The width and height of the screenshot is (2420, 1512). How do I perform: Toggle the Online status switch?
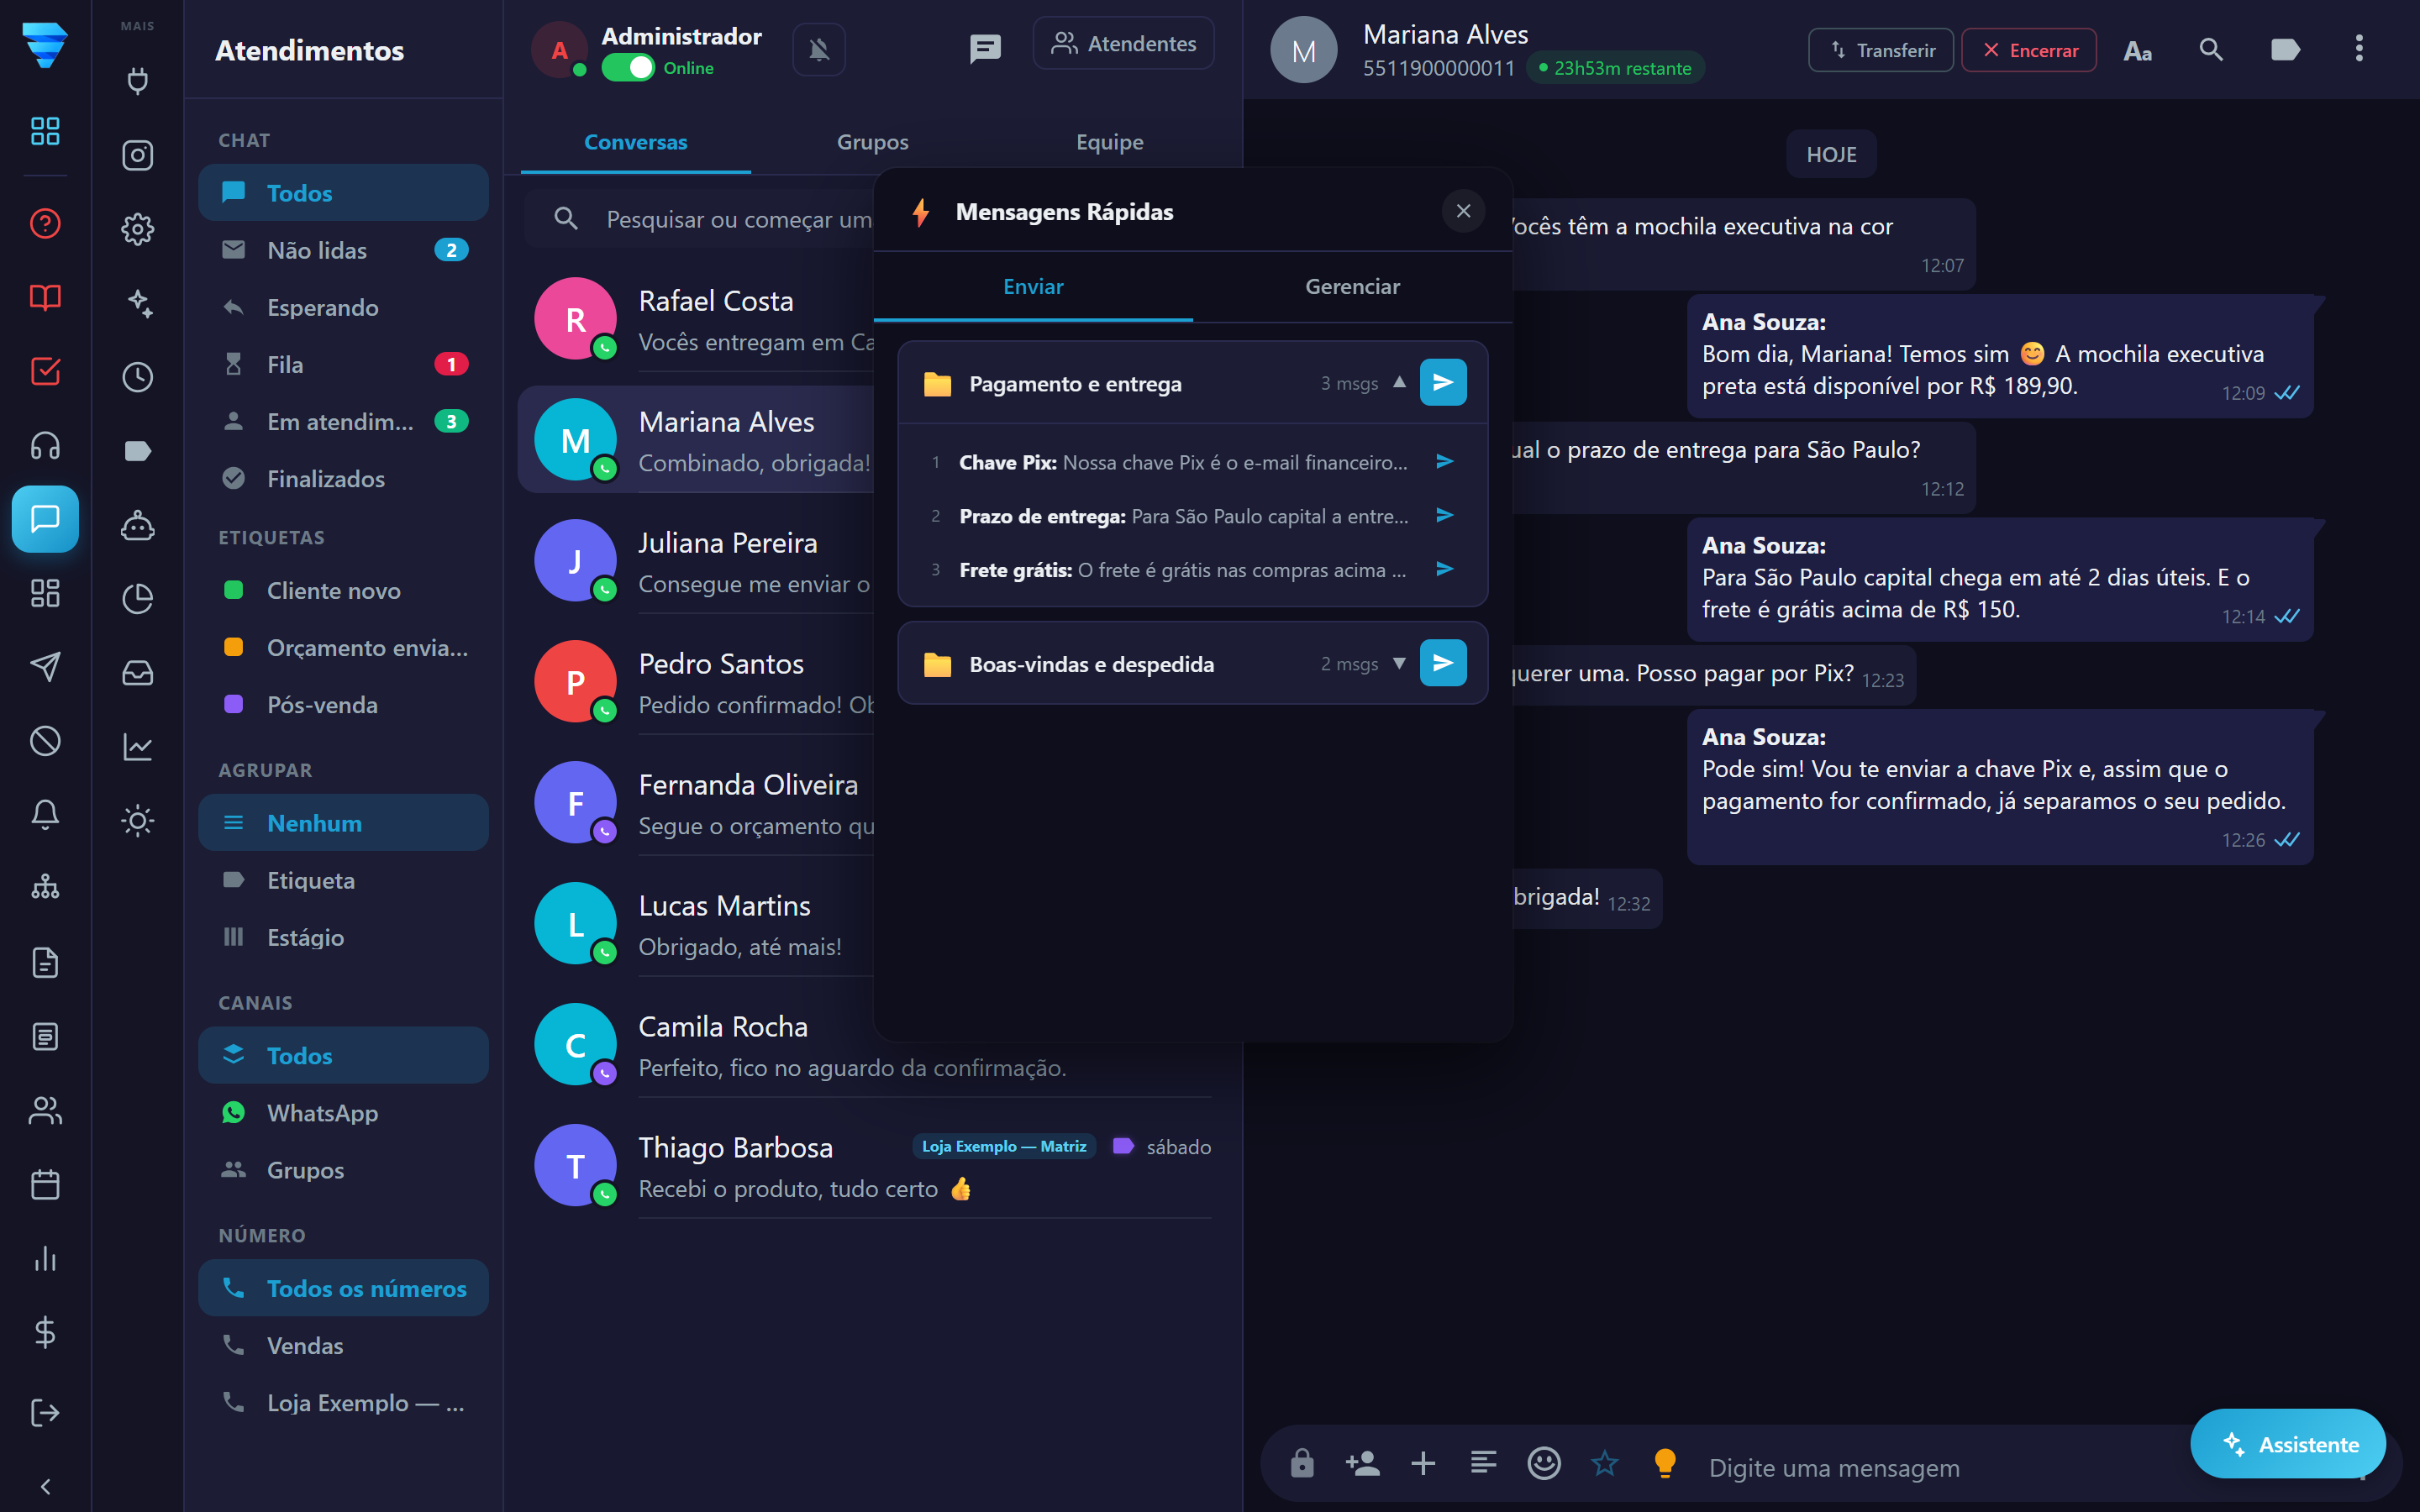627,68
